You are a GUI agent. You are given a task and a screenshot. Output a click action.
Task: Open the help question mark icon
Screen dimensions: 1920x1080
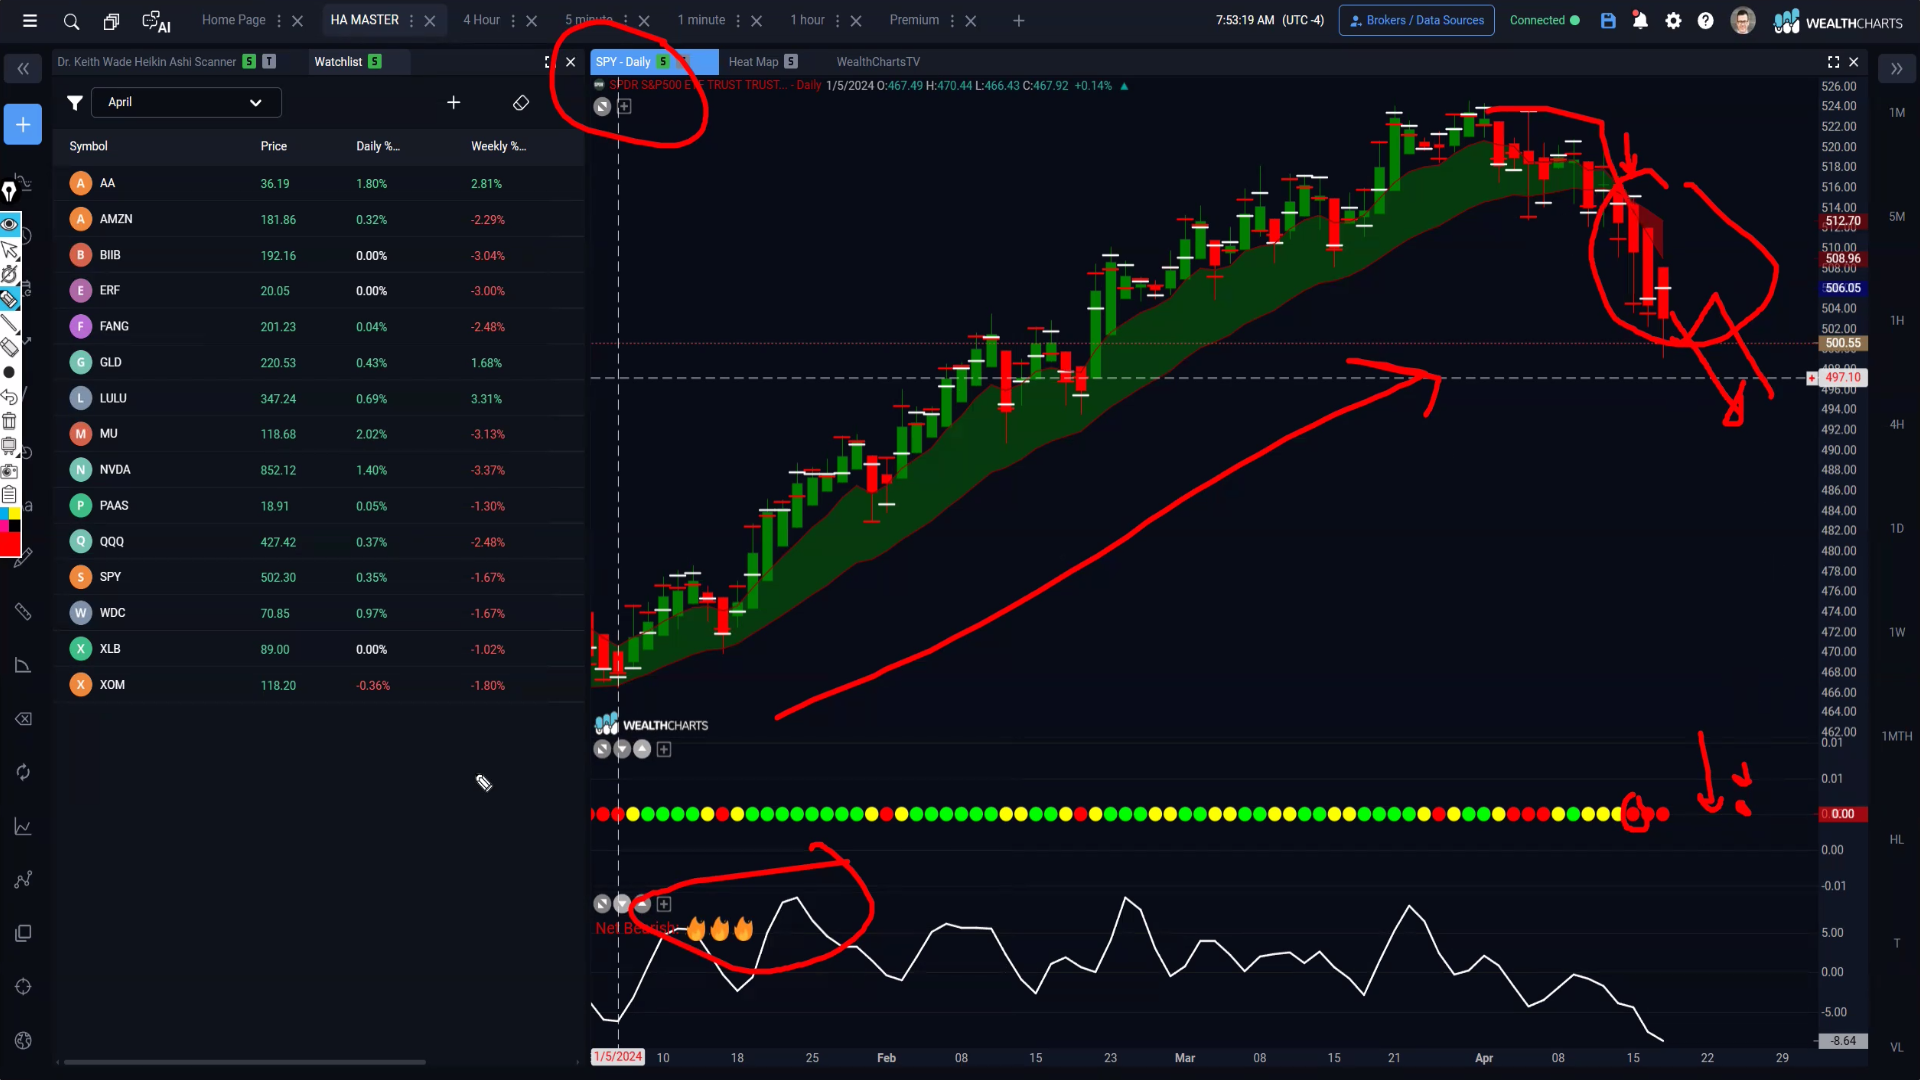(1706, 20)
